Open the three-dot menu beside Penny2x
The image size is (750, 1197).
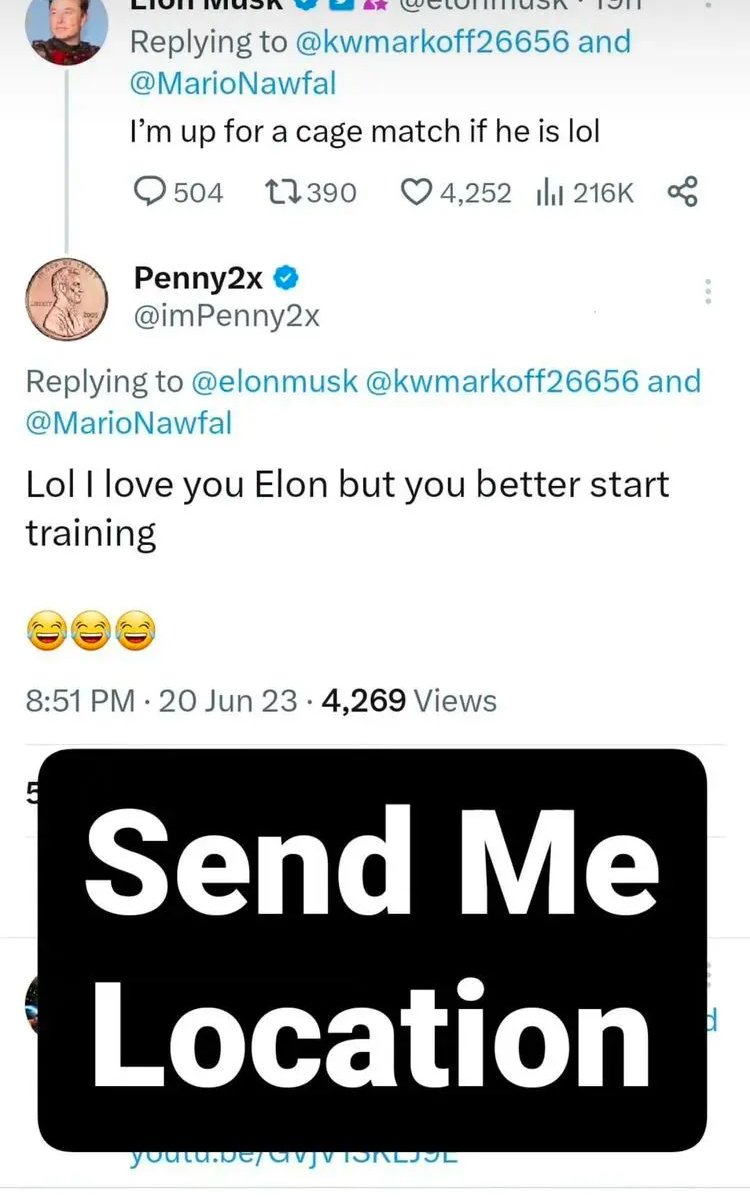coord(708,292)
